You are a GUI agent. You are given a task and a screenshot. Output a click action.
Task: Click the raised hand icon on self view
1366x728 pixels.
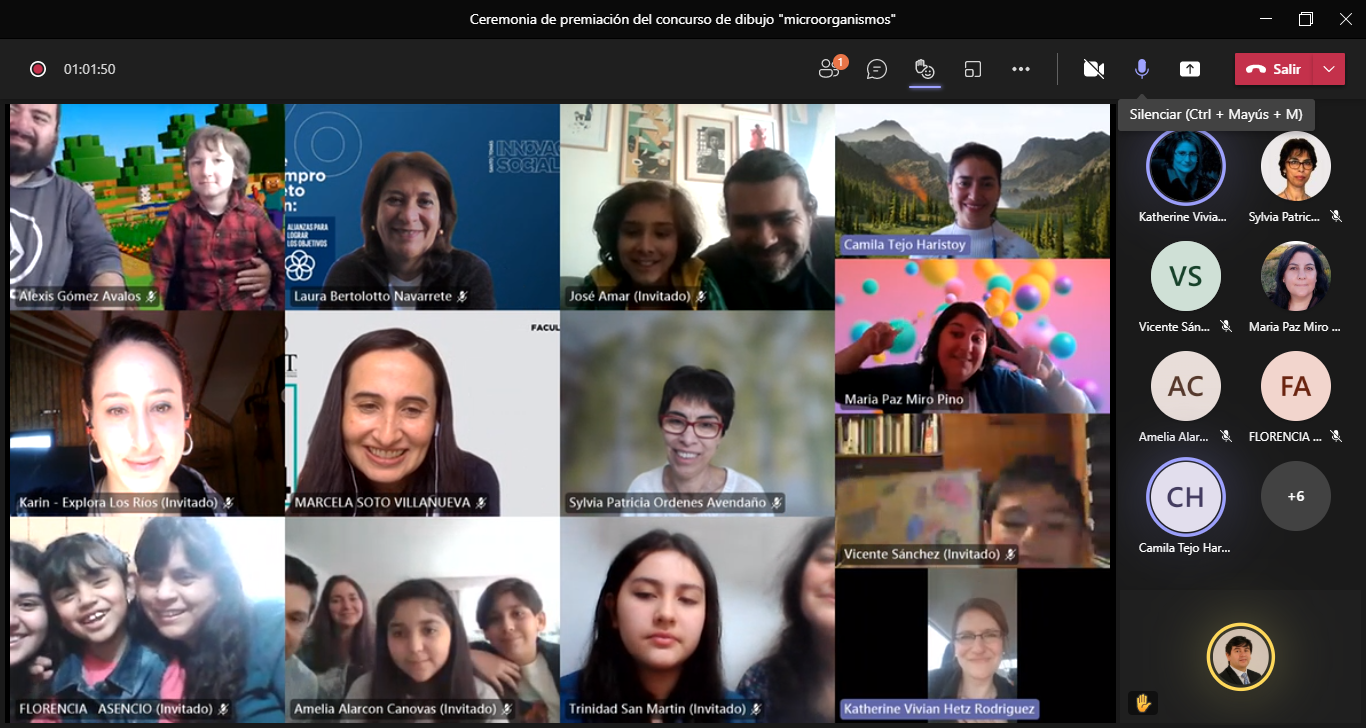(x=1142, y=702)
